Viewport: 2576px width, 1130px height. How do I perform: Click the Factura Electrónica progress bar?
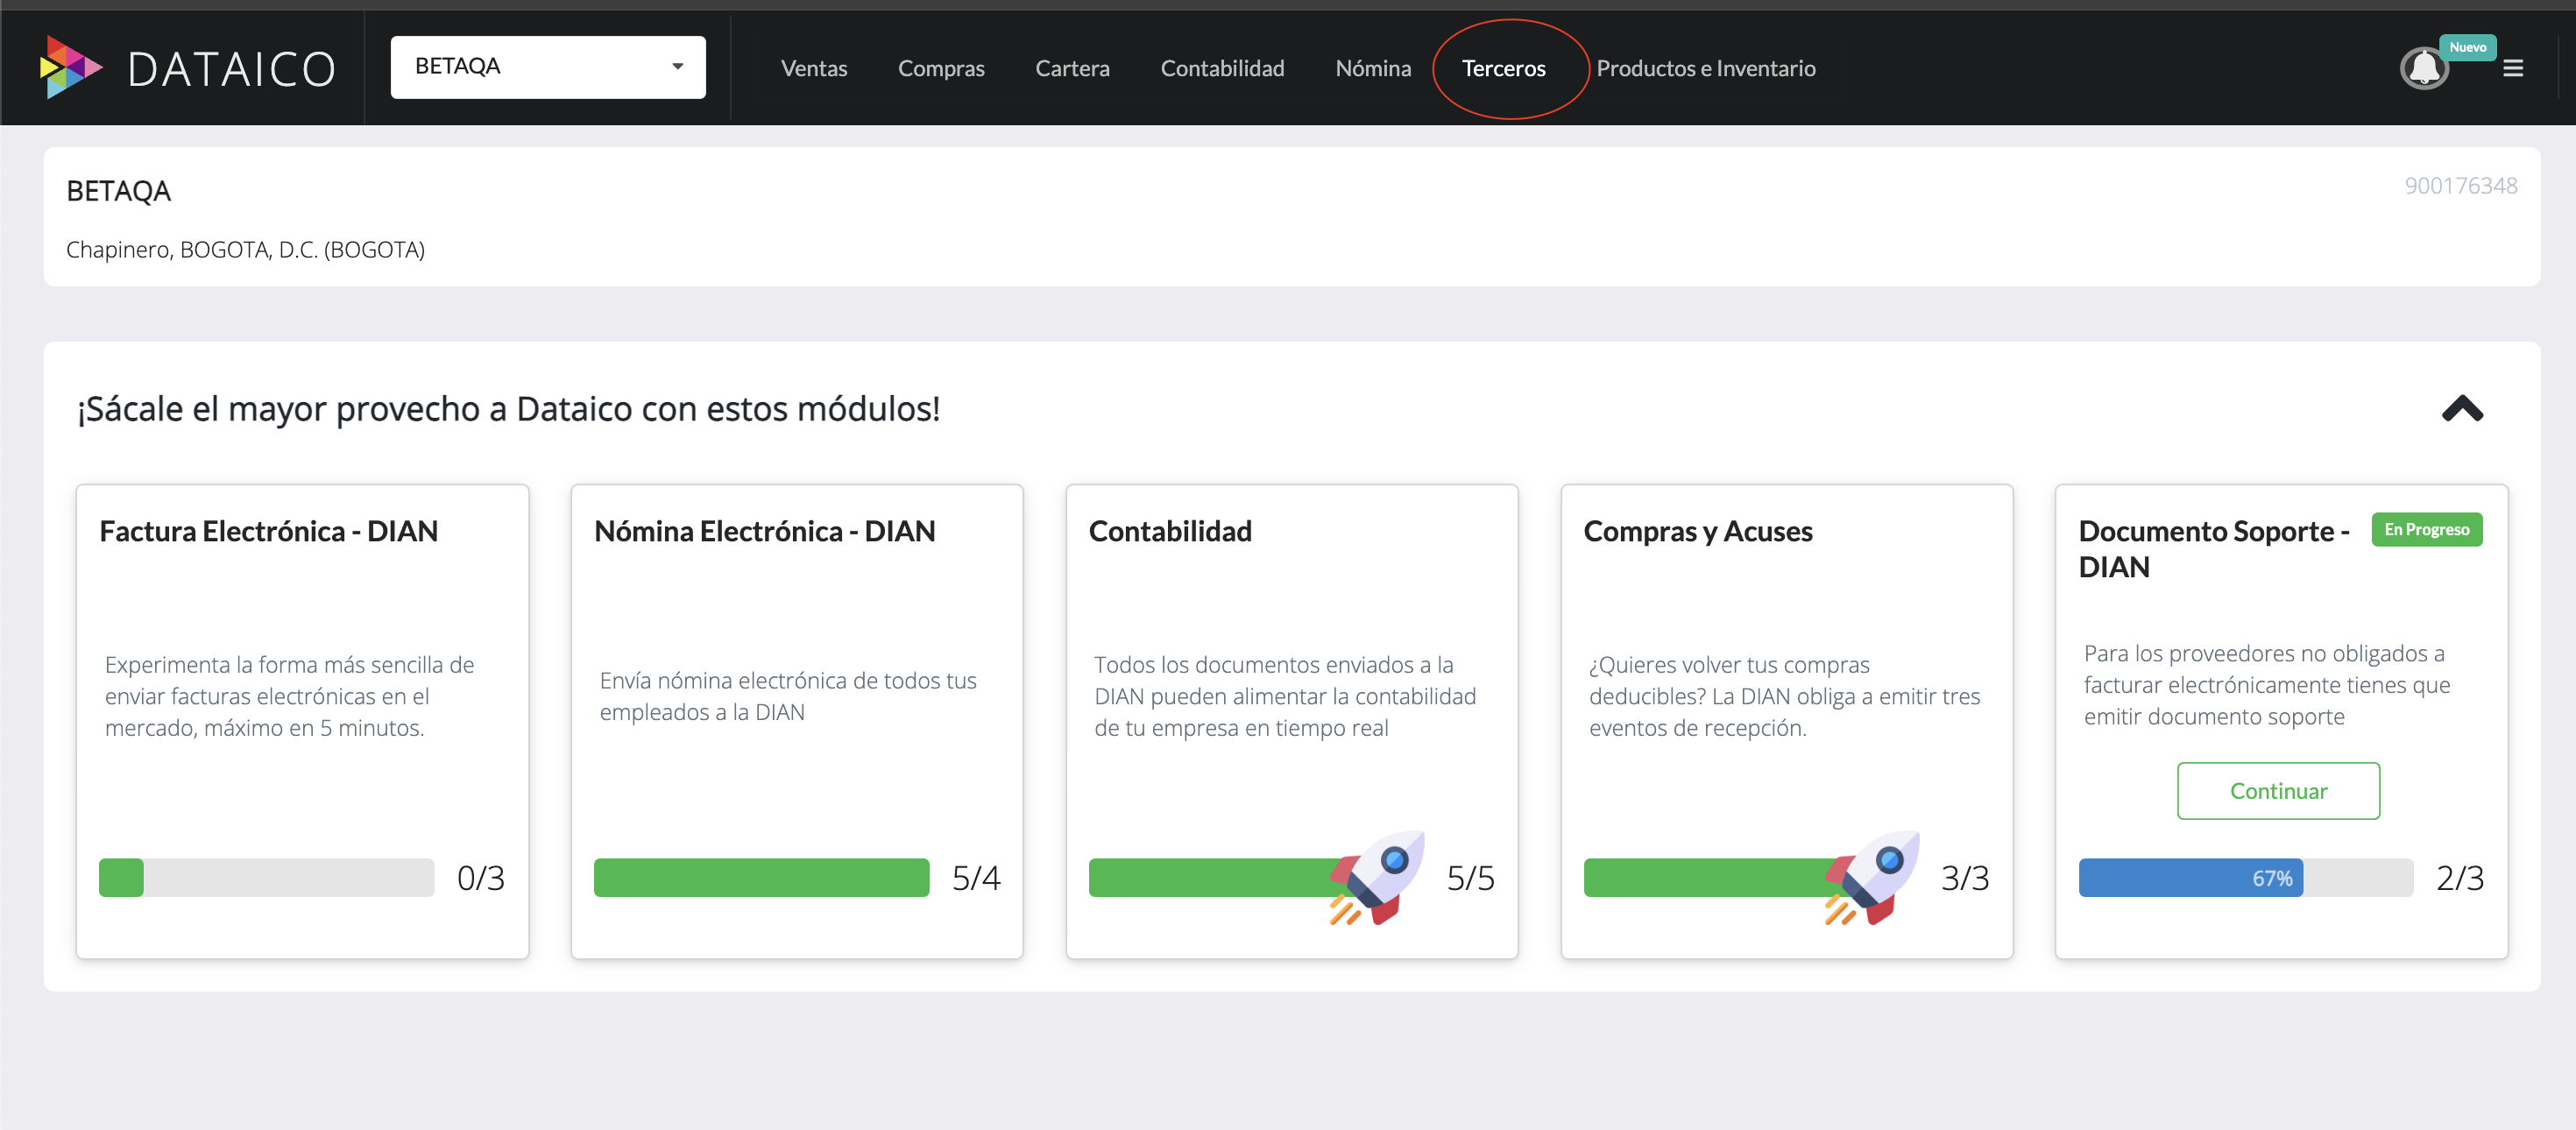pos(266,877)
